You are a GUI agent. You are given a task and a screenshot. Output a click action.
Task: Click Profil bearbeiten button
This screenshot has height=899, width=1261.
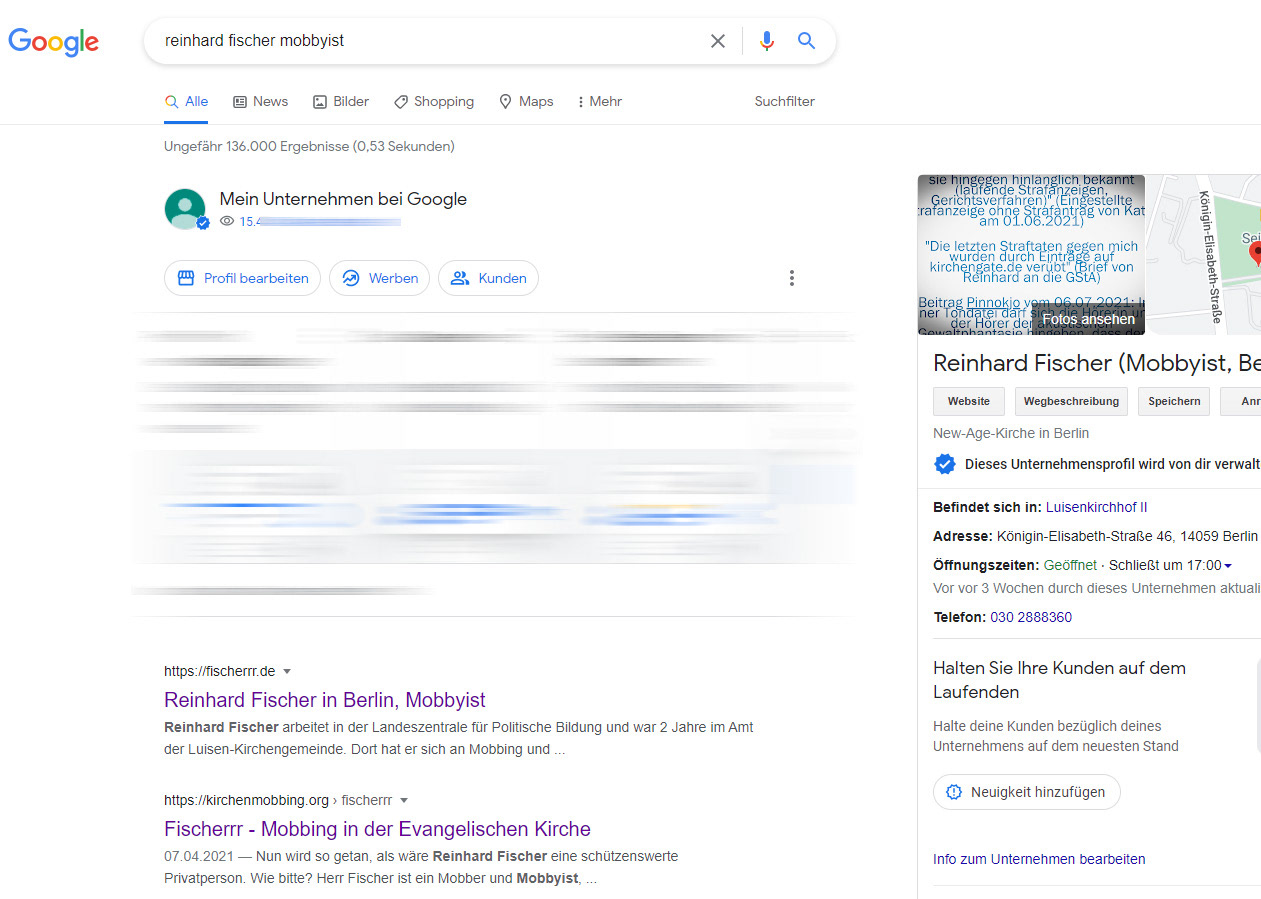tap(242, 278)
